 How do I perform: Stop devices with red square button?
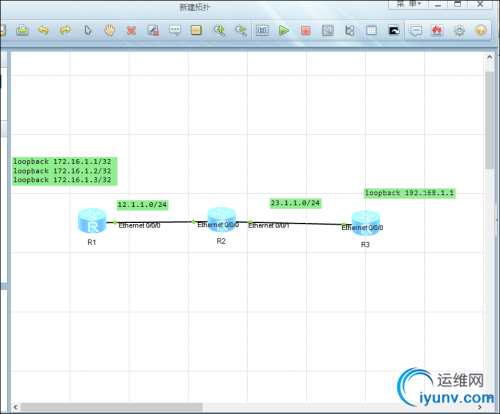point(306,31)
